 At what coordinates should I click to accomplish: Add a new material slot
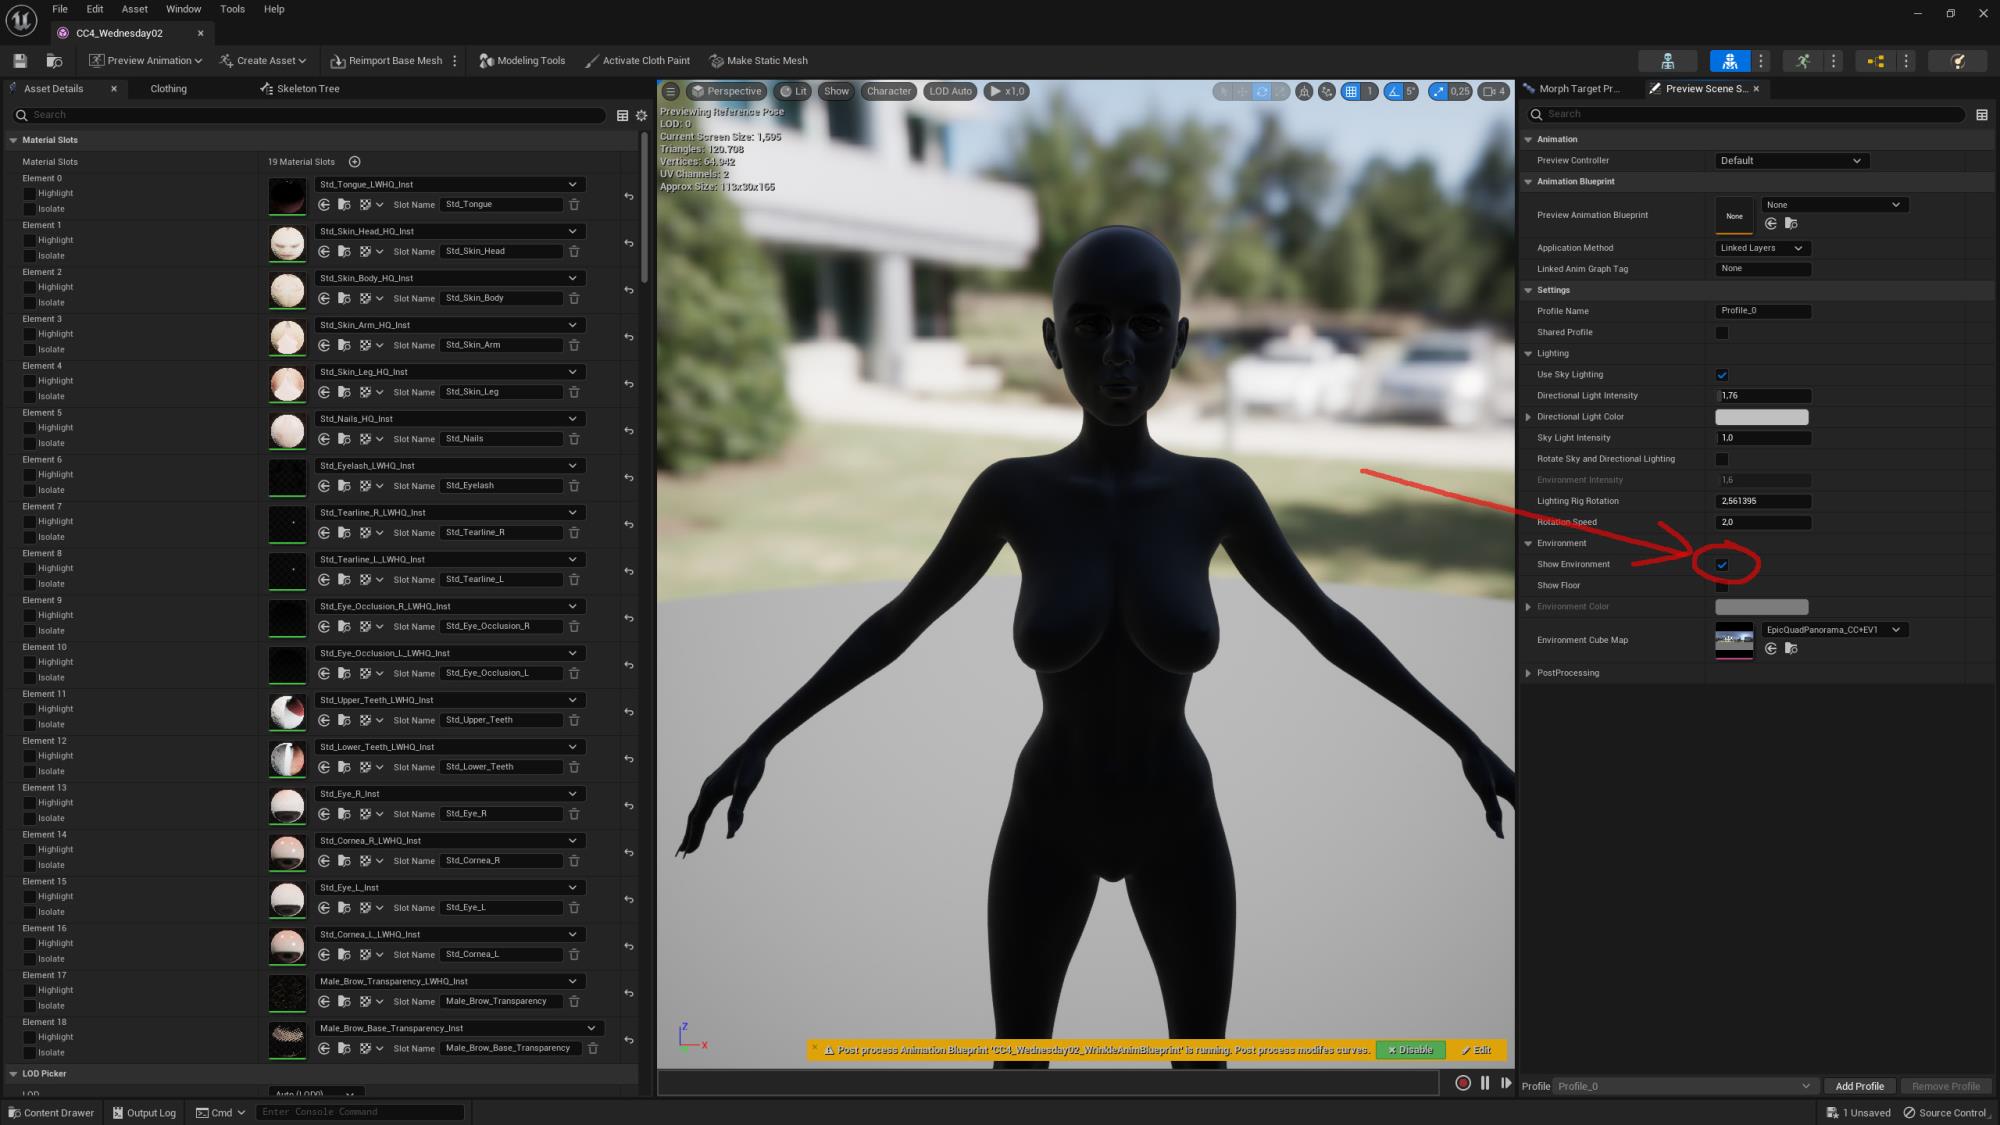(354, 162)
